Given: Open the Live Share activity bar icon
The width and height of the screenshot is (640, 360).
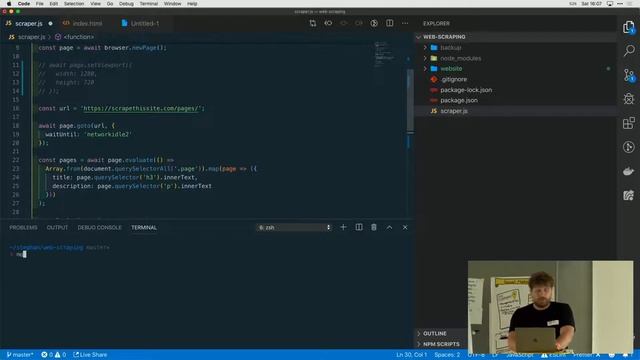Looking at the screenshot, I should tap(629, 195).
